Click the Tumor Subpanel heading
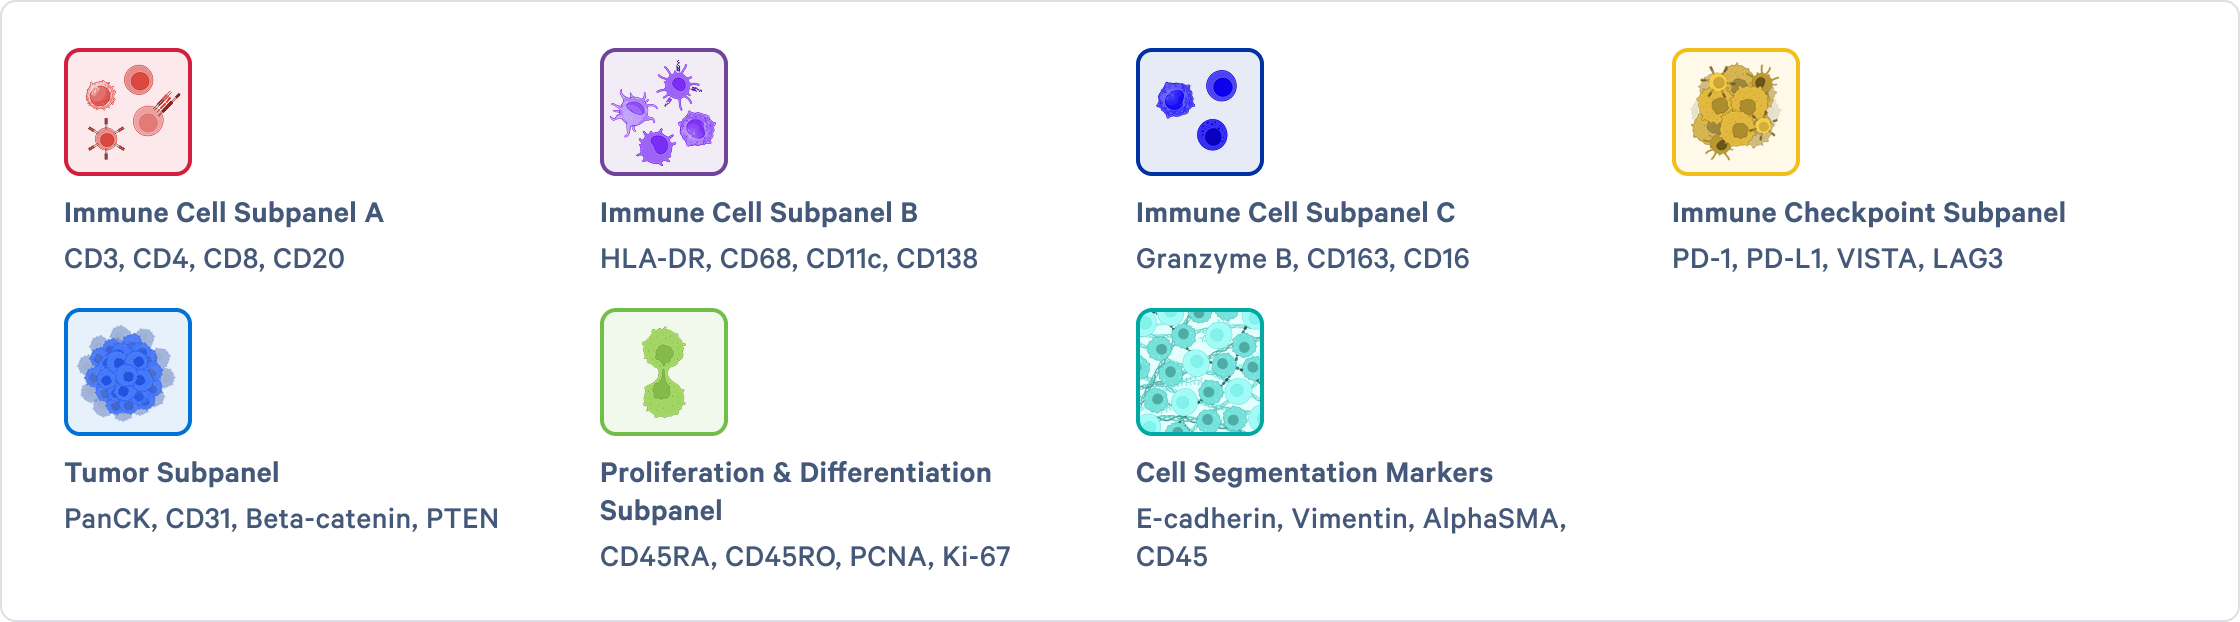 coord(172,473)
